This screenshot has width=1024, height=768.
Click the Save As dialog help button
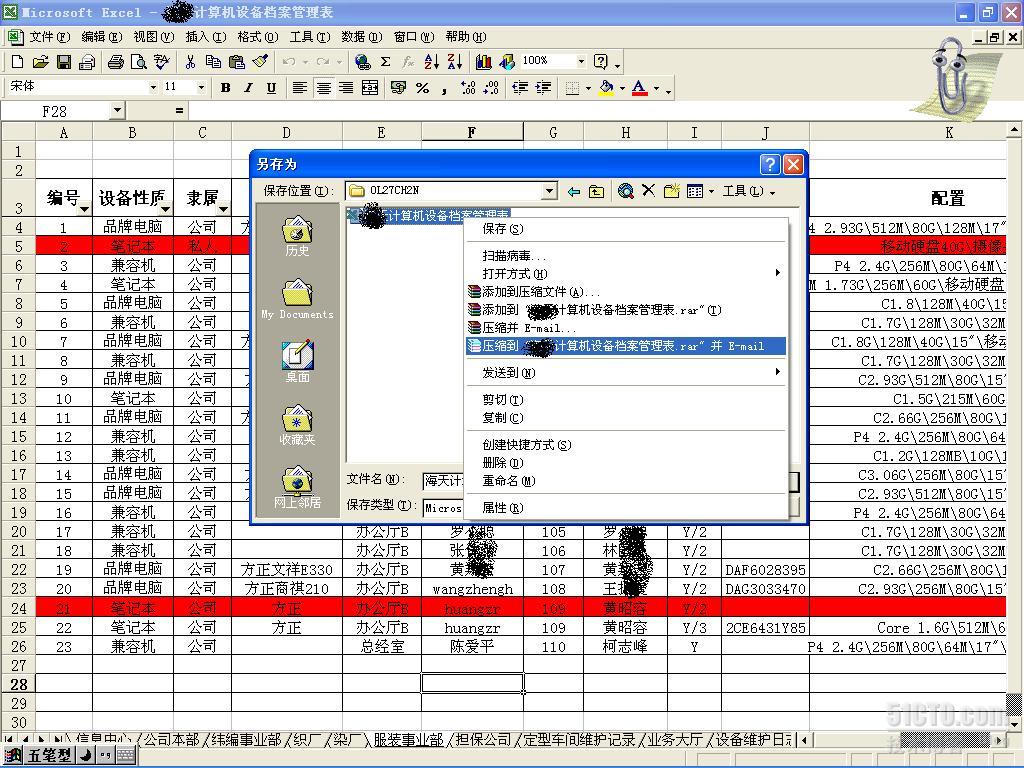770,164
